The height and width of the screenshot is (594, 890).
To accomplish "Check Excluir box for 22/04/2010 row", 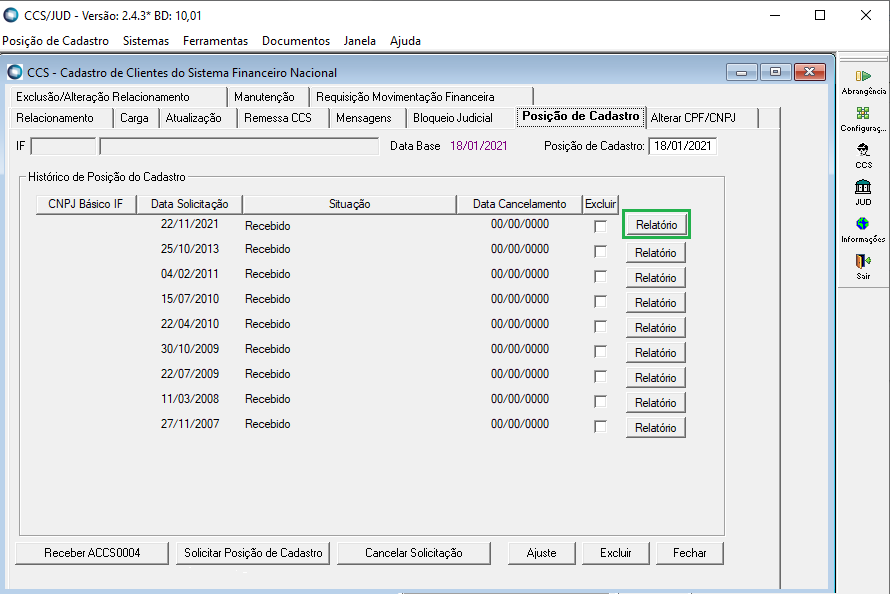I will point(600,326).
